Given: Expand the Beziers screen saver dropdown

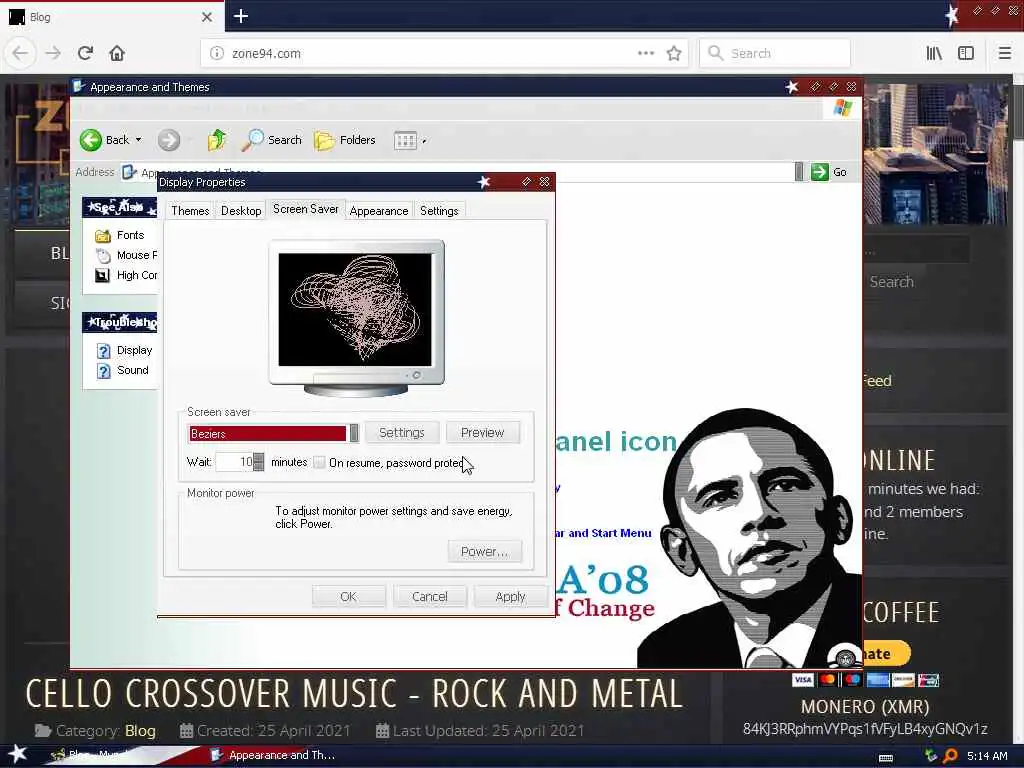Looking at the screenshot, I should (354, 433).
